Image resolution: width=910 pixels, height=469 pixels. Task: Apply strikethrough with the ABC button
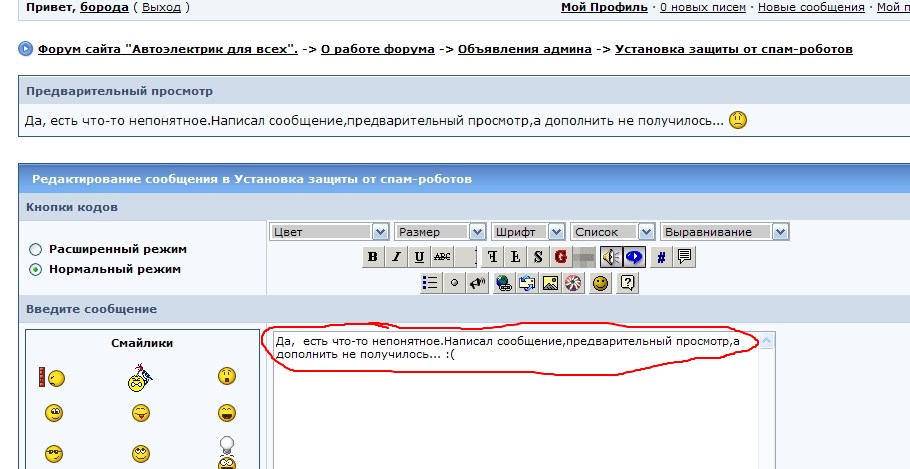tap(442, 257)
